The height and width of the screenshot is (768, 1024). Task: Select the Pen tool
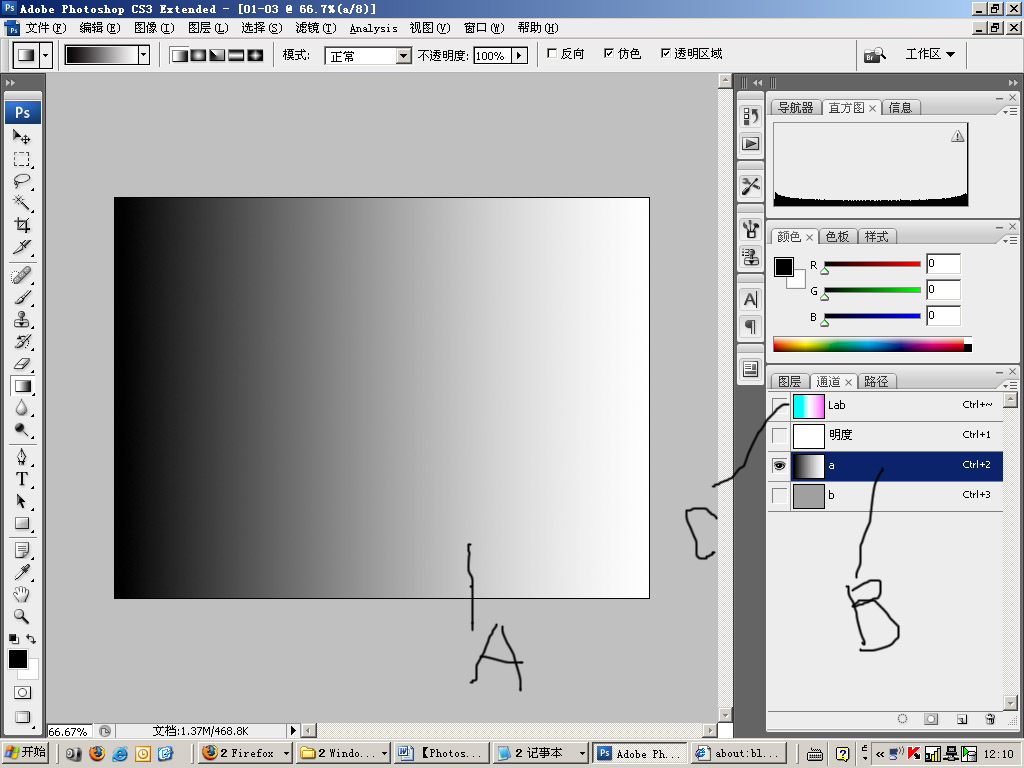click(22, 457)
